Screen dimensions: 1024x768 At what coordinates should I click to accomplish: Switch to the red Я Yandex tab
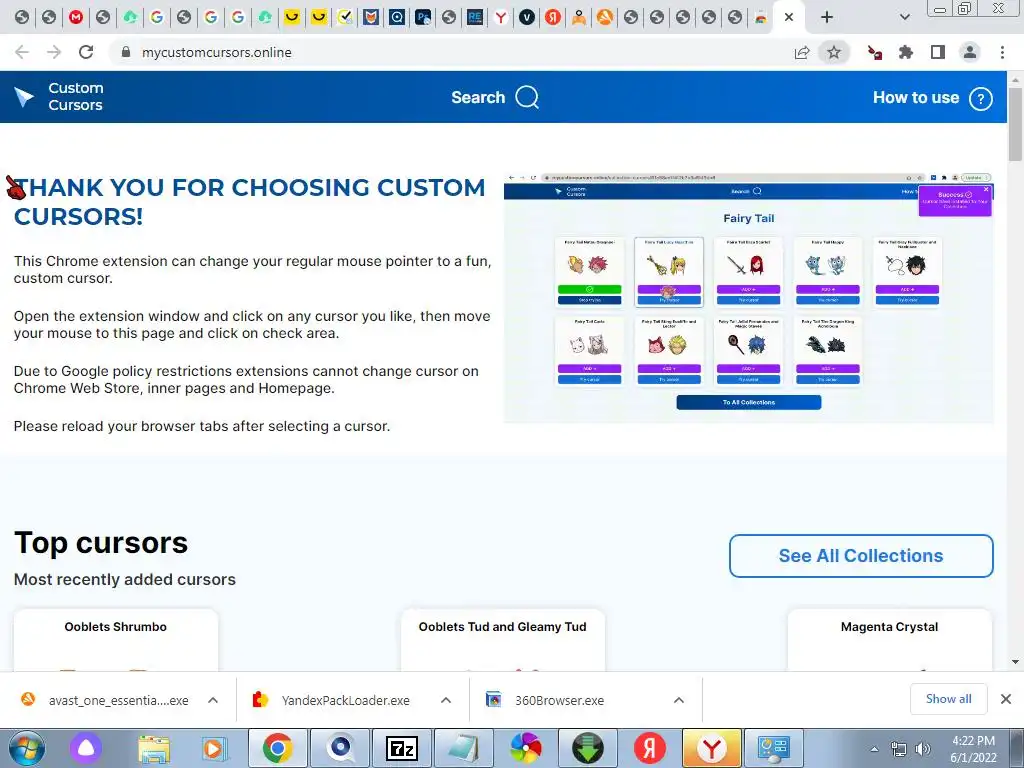[553, 18]
